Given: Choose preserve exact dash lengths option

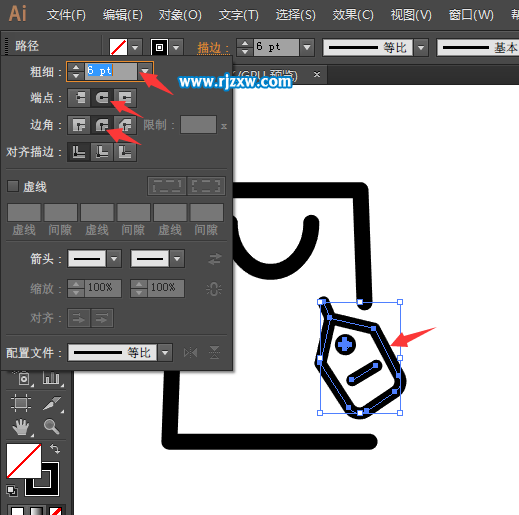Looking at the screenshot, I should (x=167, y=186).
